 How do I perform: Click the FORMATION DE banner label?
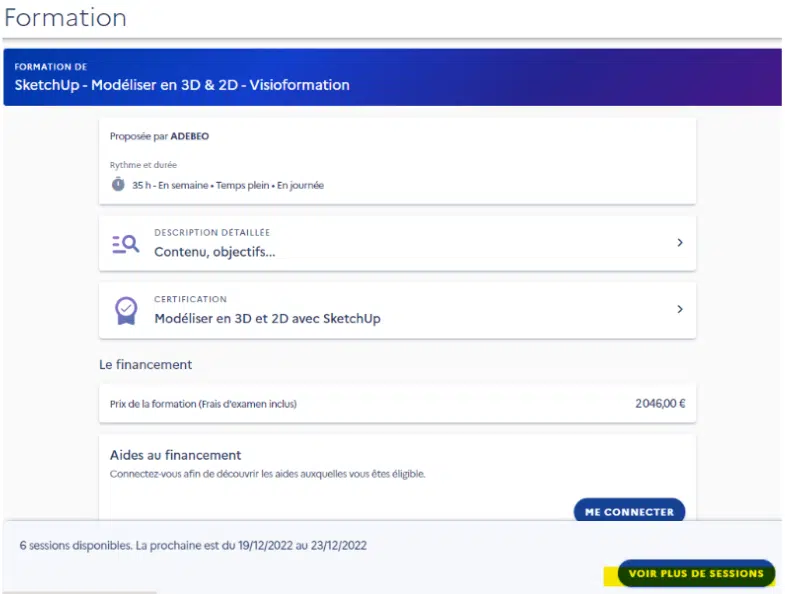point(51,67)
